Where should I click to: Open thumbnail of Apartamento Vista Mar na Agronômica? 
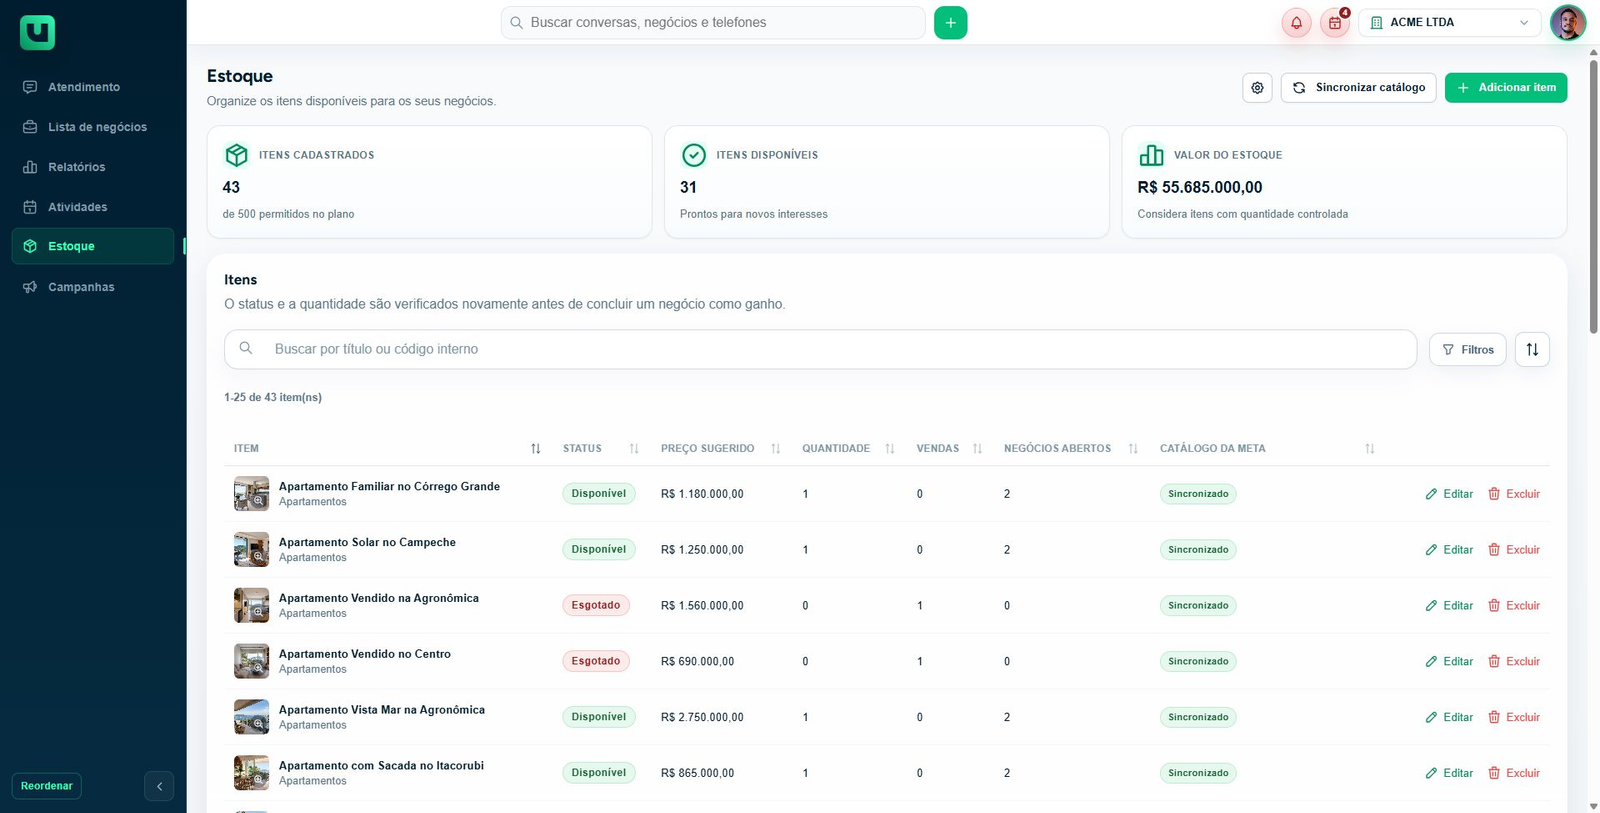[251, 718]
